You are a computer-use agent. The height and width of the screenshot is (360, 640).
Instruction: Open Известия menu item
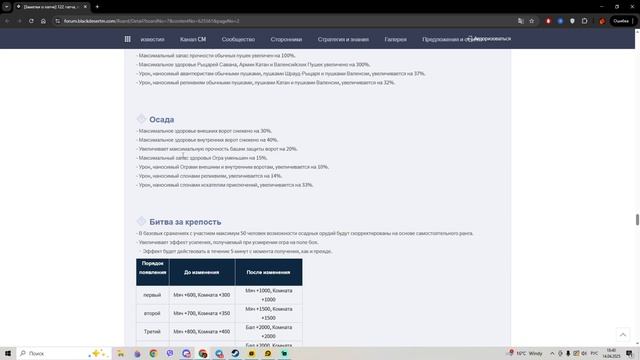coord(152,39)
